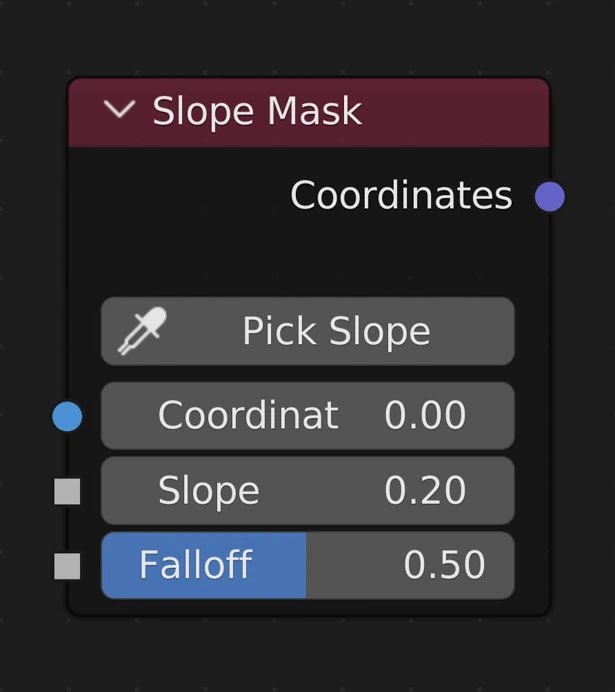Image resolution: width=615 pixels, height=692 pixels.
Task: Select the Slope value field
Action: 307,491
